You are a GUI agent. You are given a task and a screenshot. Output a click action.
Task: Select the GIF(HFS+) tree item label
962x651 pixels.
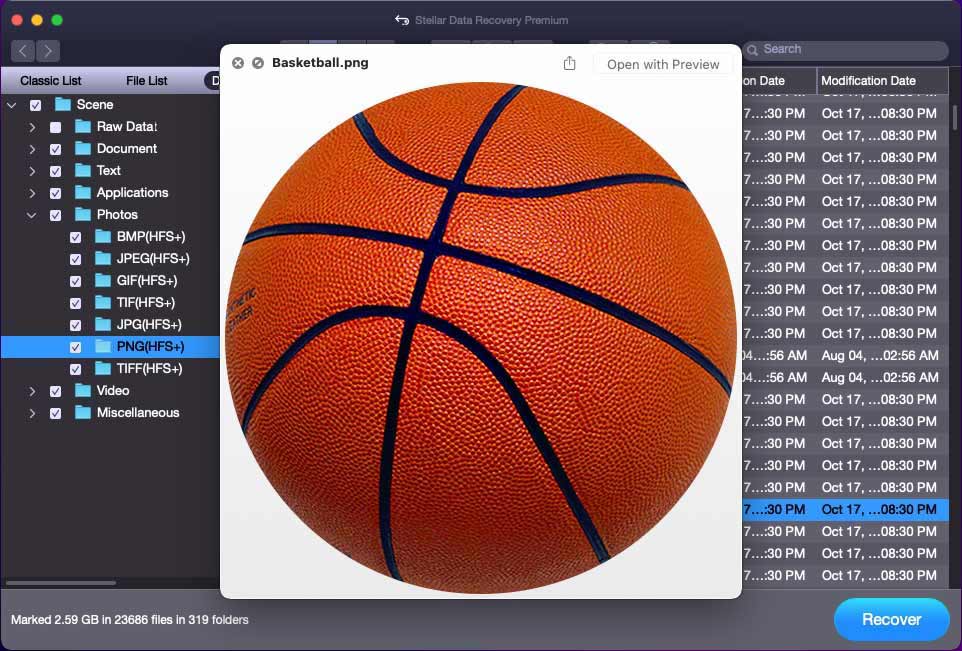pyautogui.click(x=147, y=280)
